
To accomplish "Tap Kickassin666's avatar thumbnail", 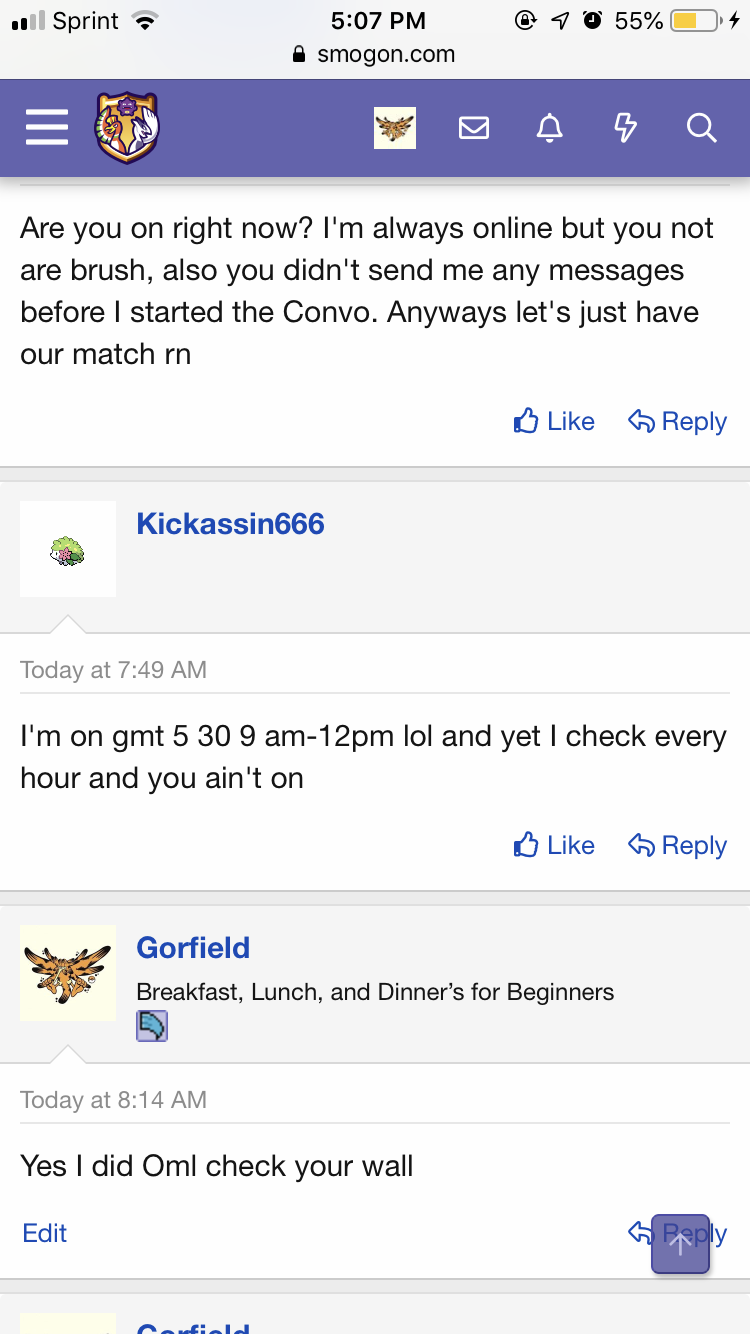I will 68,549.
